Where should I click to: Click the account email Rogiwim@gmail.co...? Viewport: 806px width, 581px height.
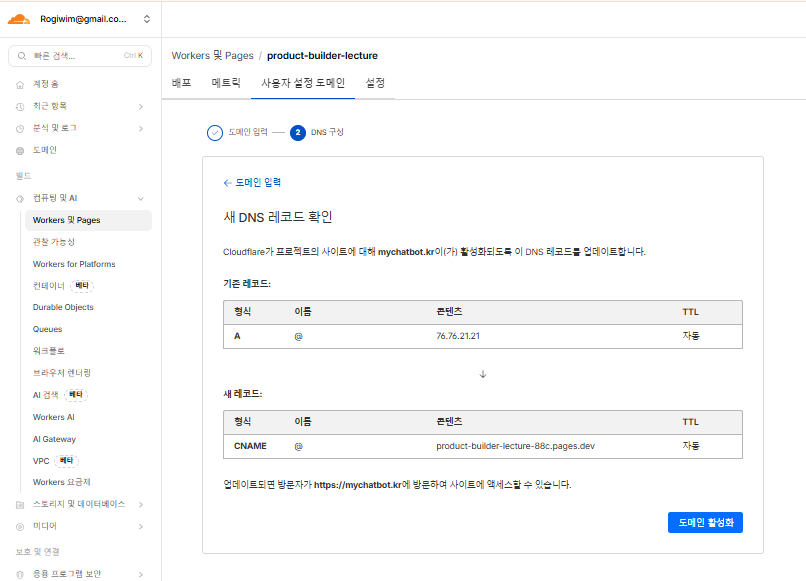pyautogui.click(x=83, y=19)
